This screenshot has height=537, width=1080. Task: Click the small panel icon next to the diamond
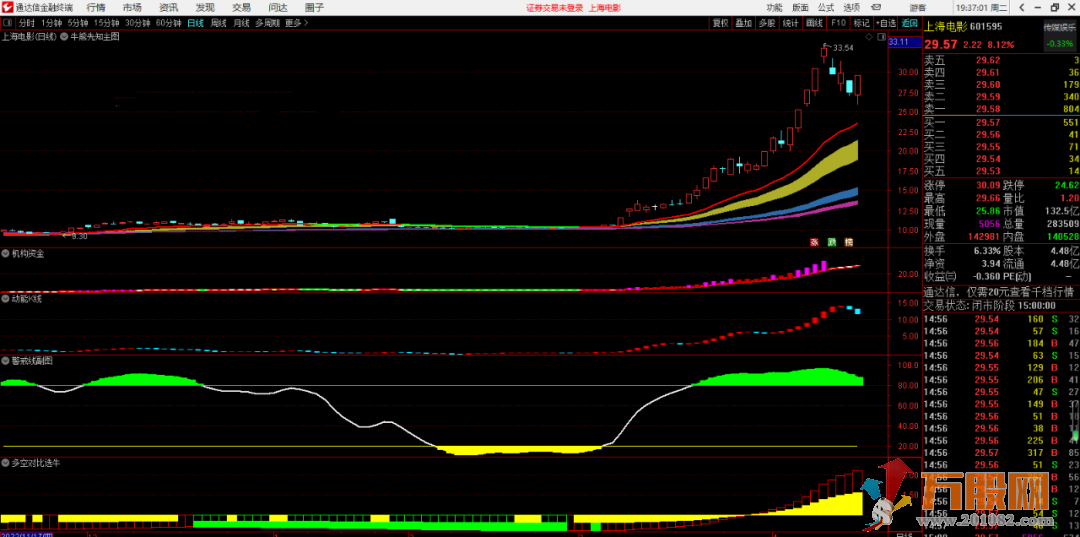(880, 36)
